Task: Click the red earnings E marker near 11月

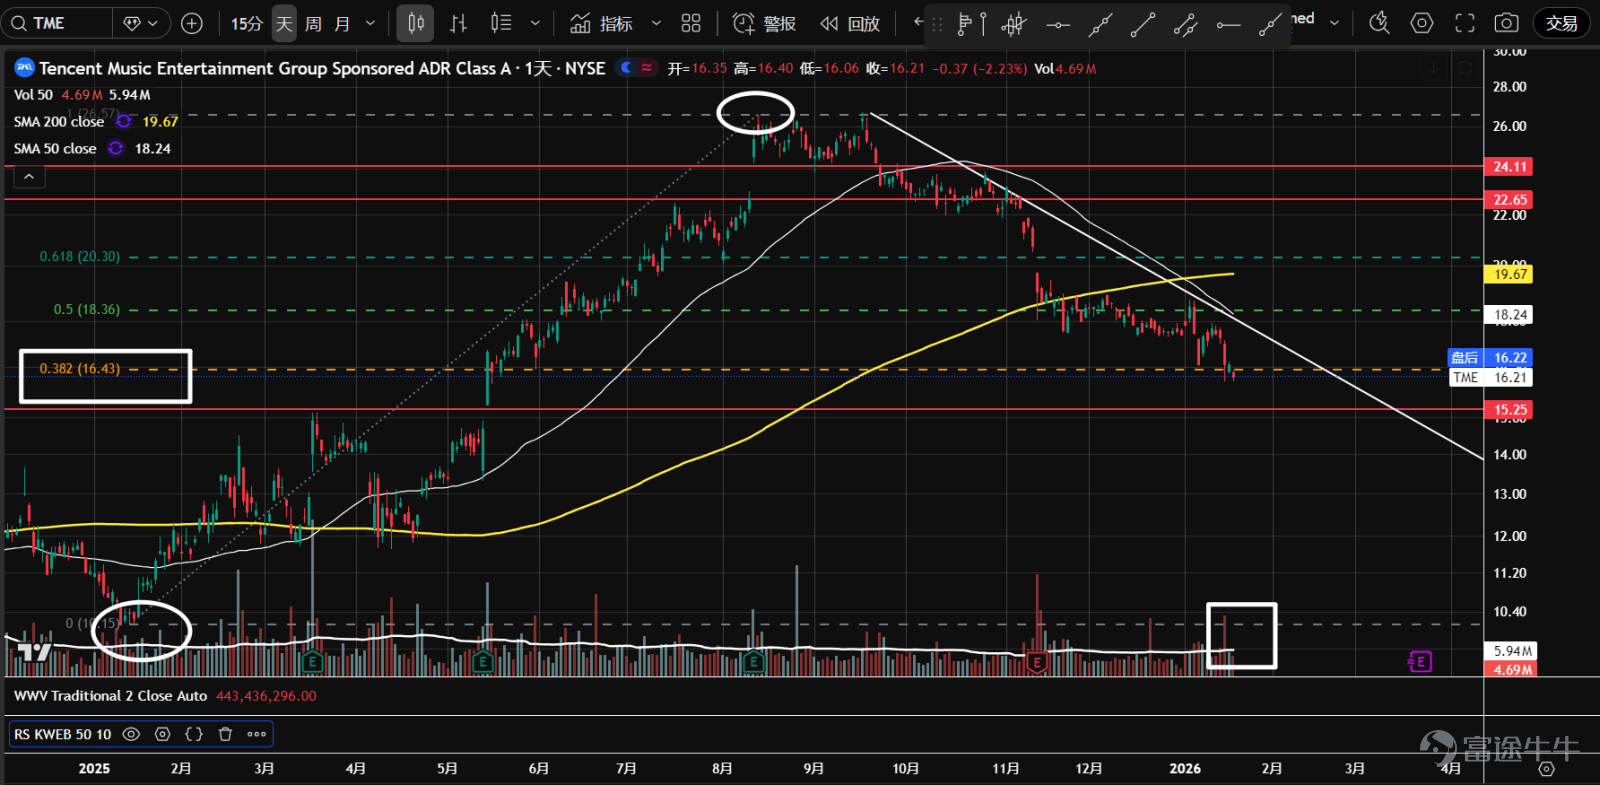Action: point(1037,662)
